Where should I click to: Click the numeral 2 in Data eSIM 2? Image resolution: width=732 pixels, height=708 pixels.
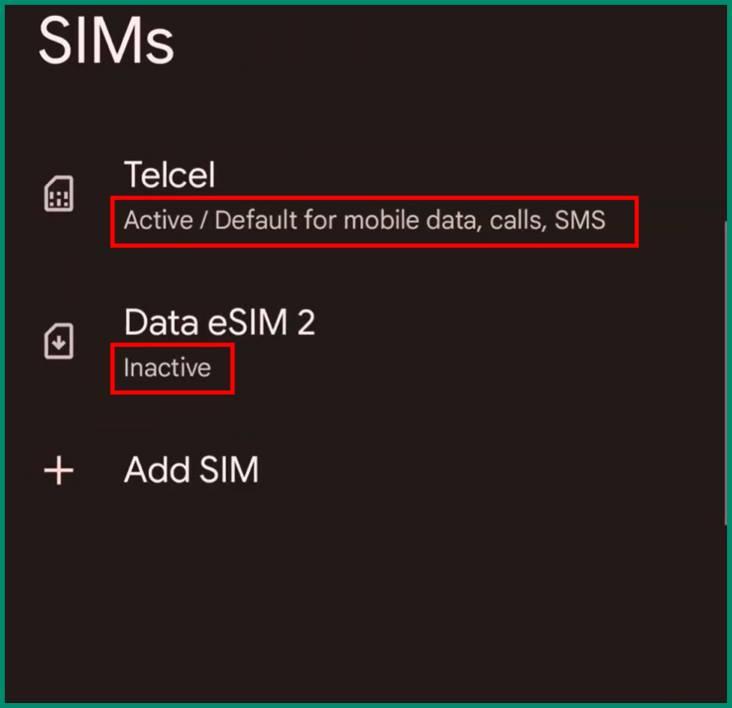pyautogui.click(x=306, y=322)
